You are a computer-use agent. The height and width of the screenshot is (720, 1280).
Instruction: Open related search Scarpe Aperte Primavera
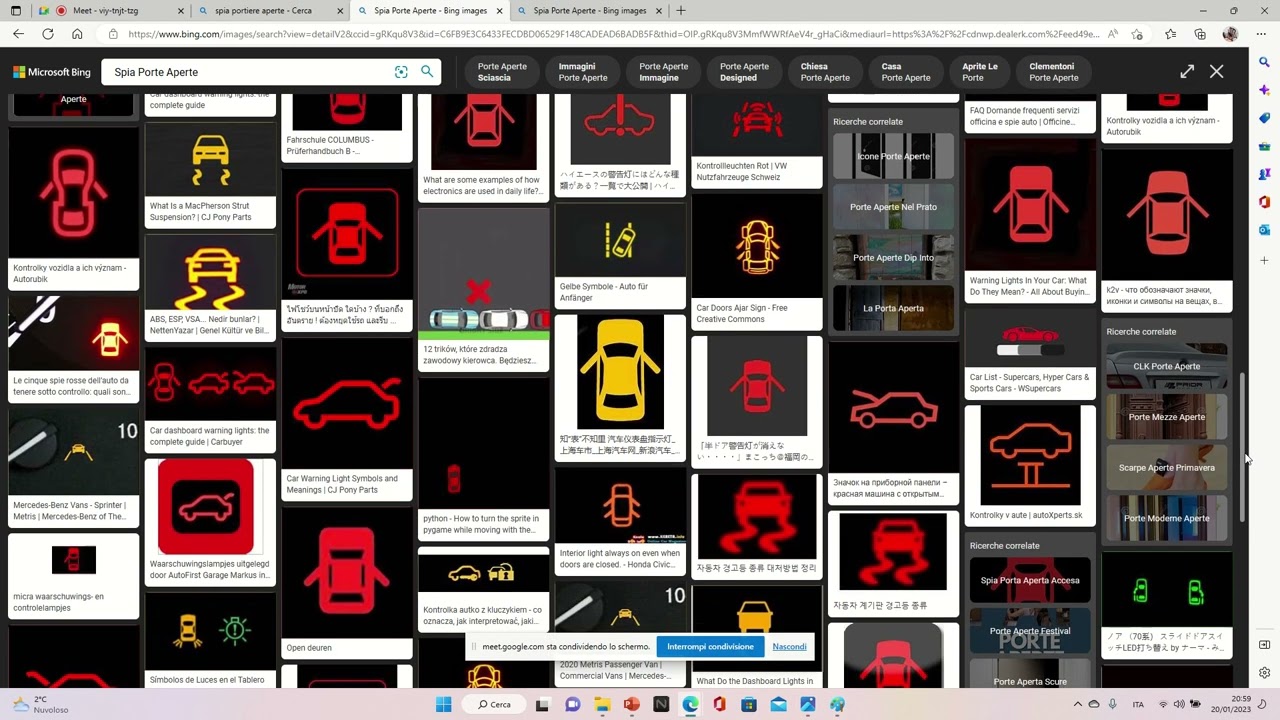point(1167,467)
